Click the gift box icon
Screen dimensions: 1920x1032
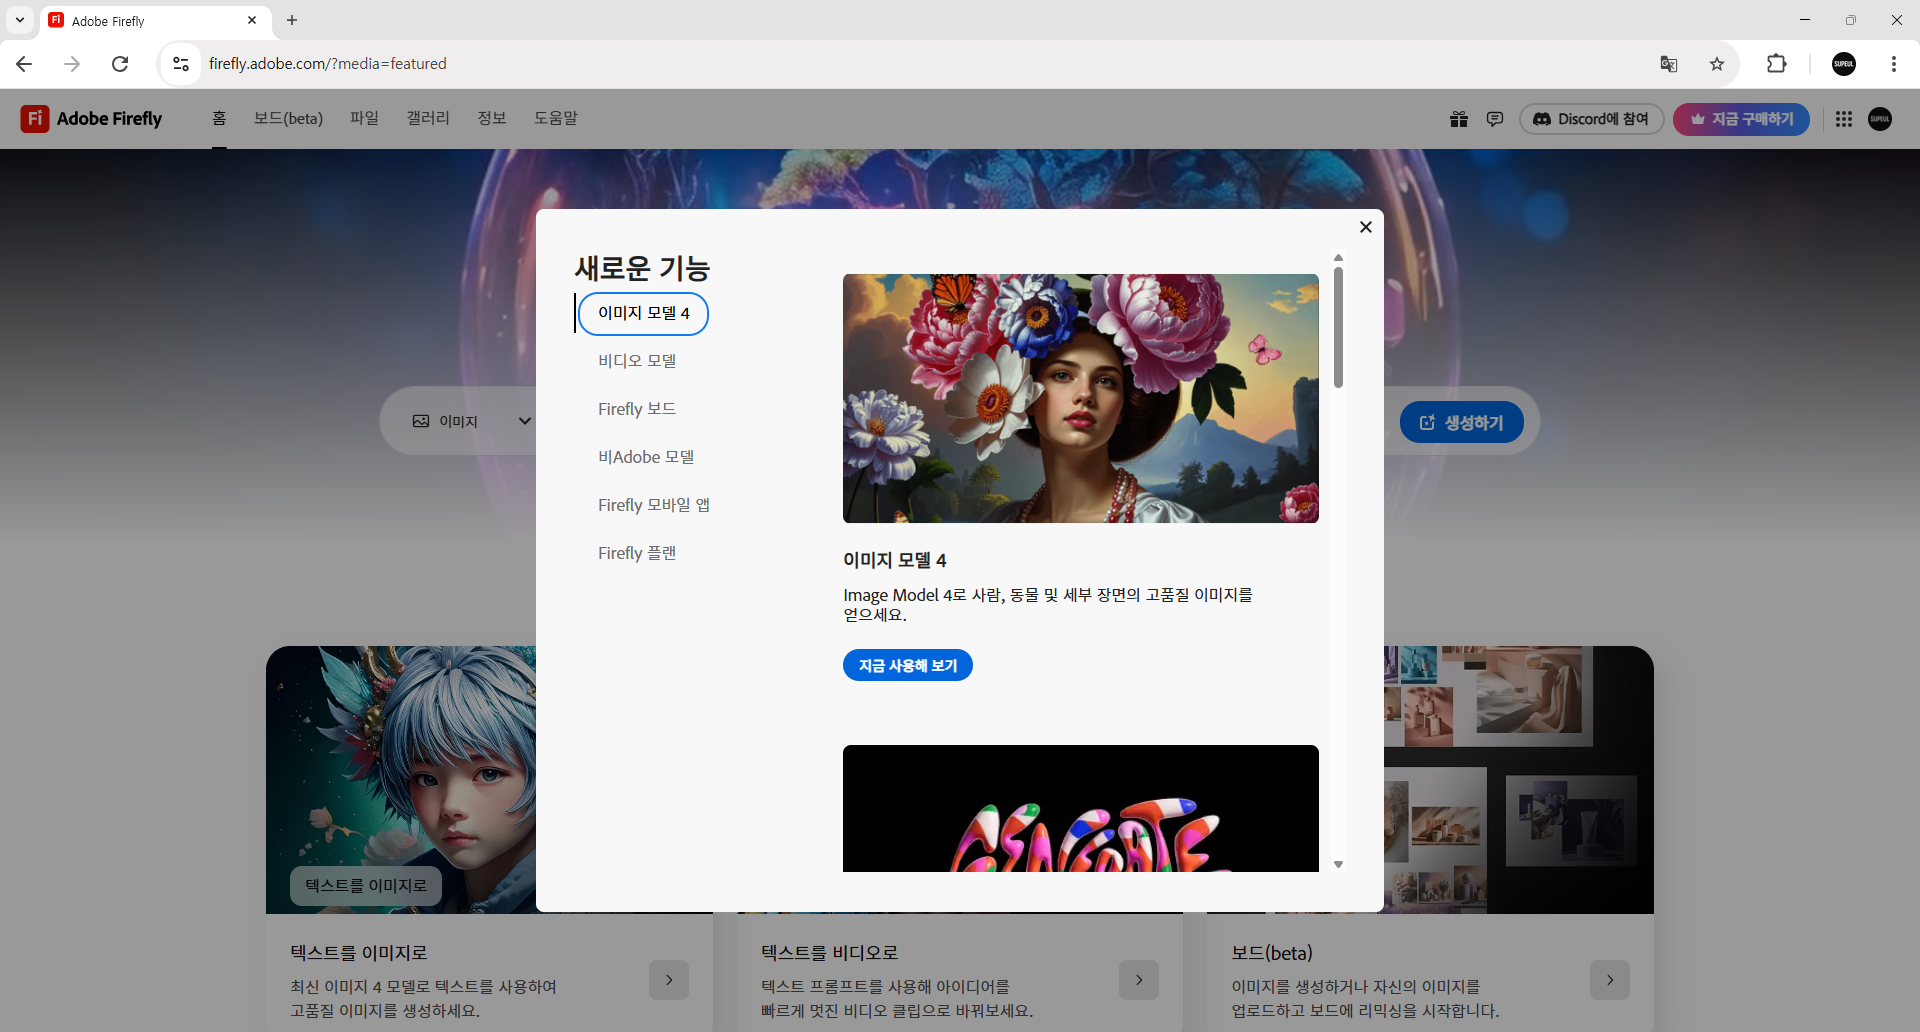click(x=1459, y=119)
